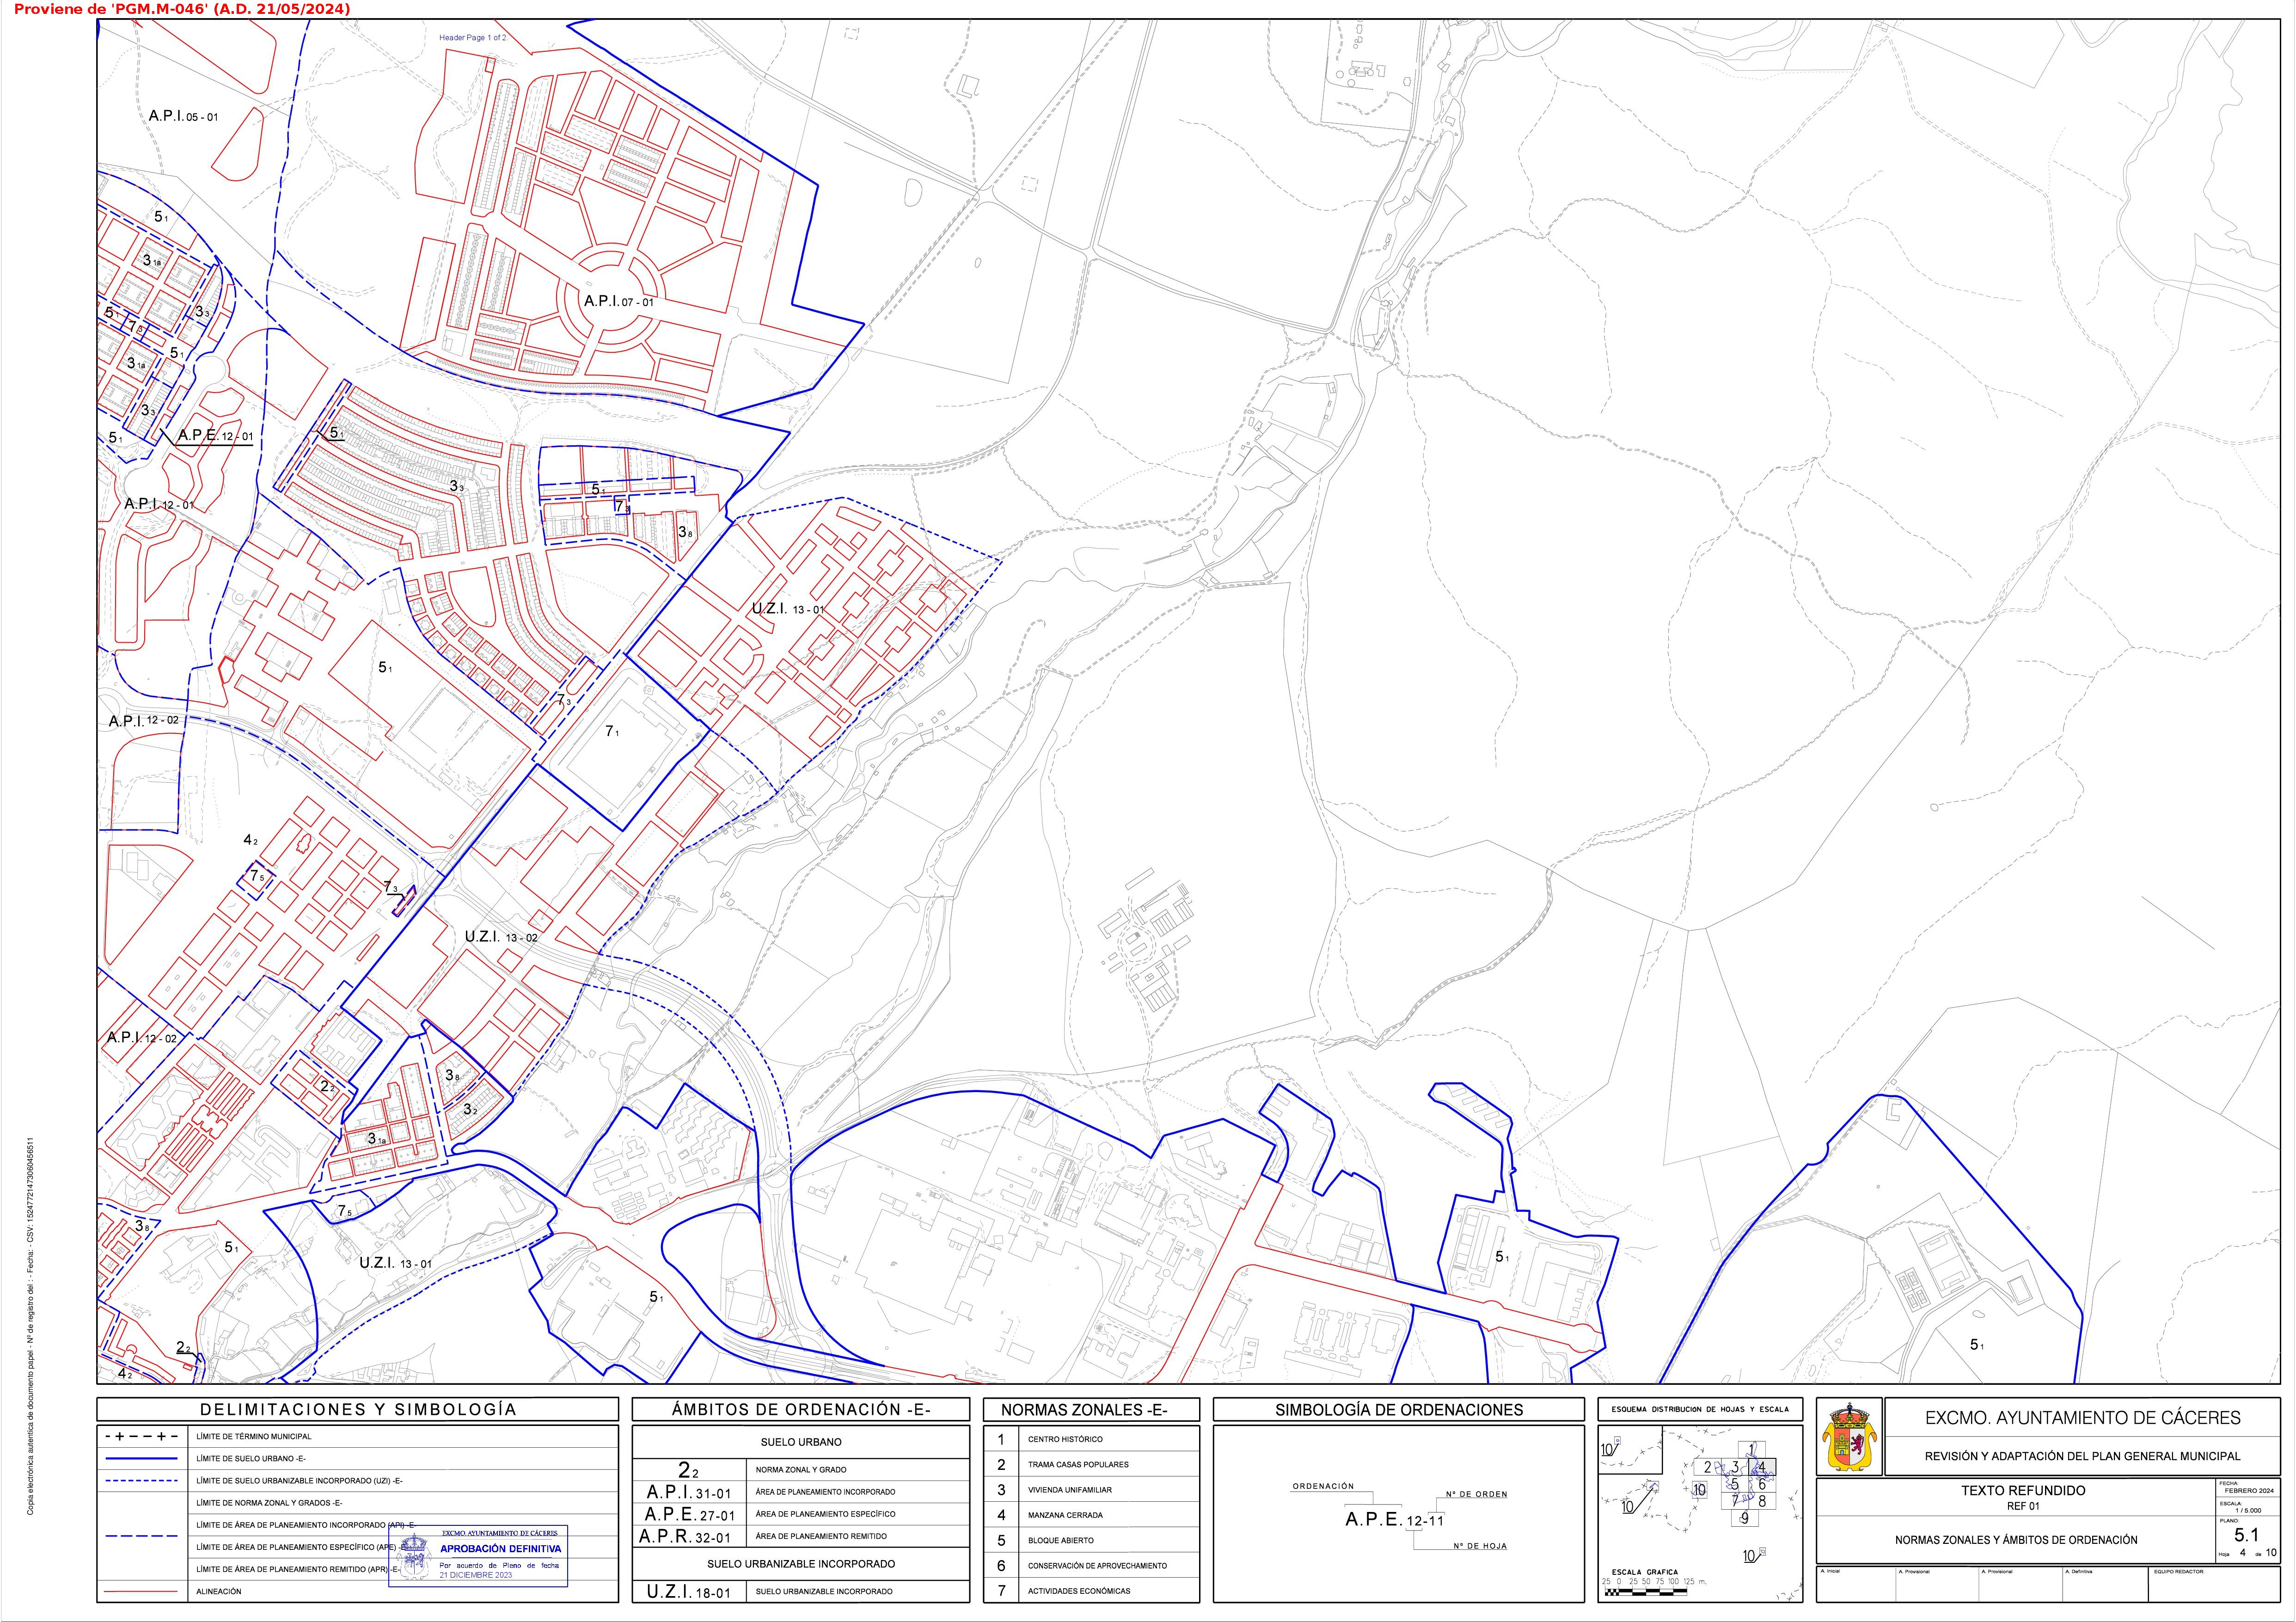Viewport: 2296px width, 1622px height.
Task: Select the highlighted sheet 4 in index map
Action: click(x=1762, y=1467)
